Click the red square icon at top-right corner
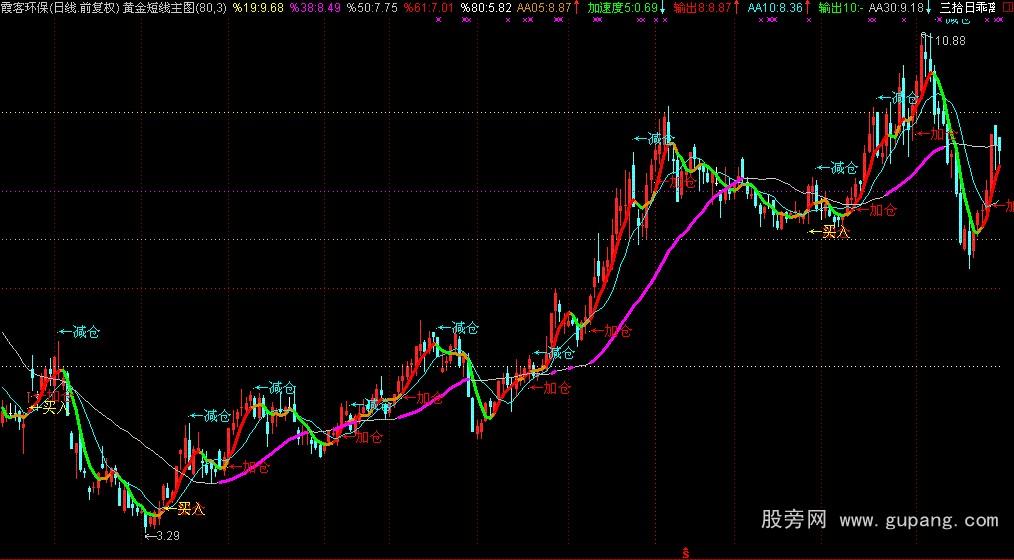Image resolution: width=1014 pixels, height=560 pixels. (x=1005, y=7)
